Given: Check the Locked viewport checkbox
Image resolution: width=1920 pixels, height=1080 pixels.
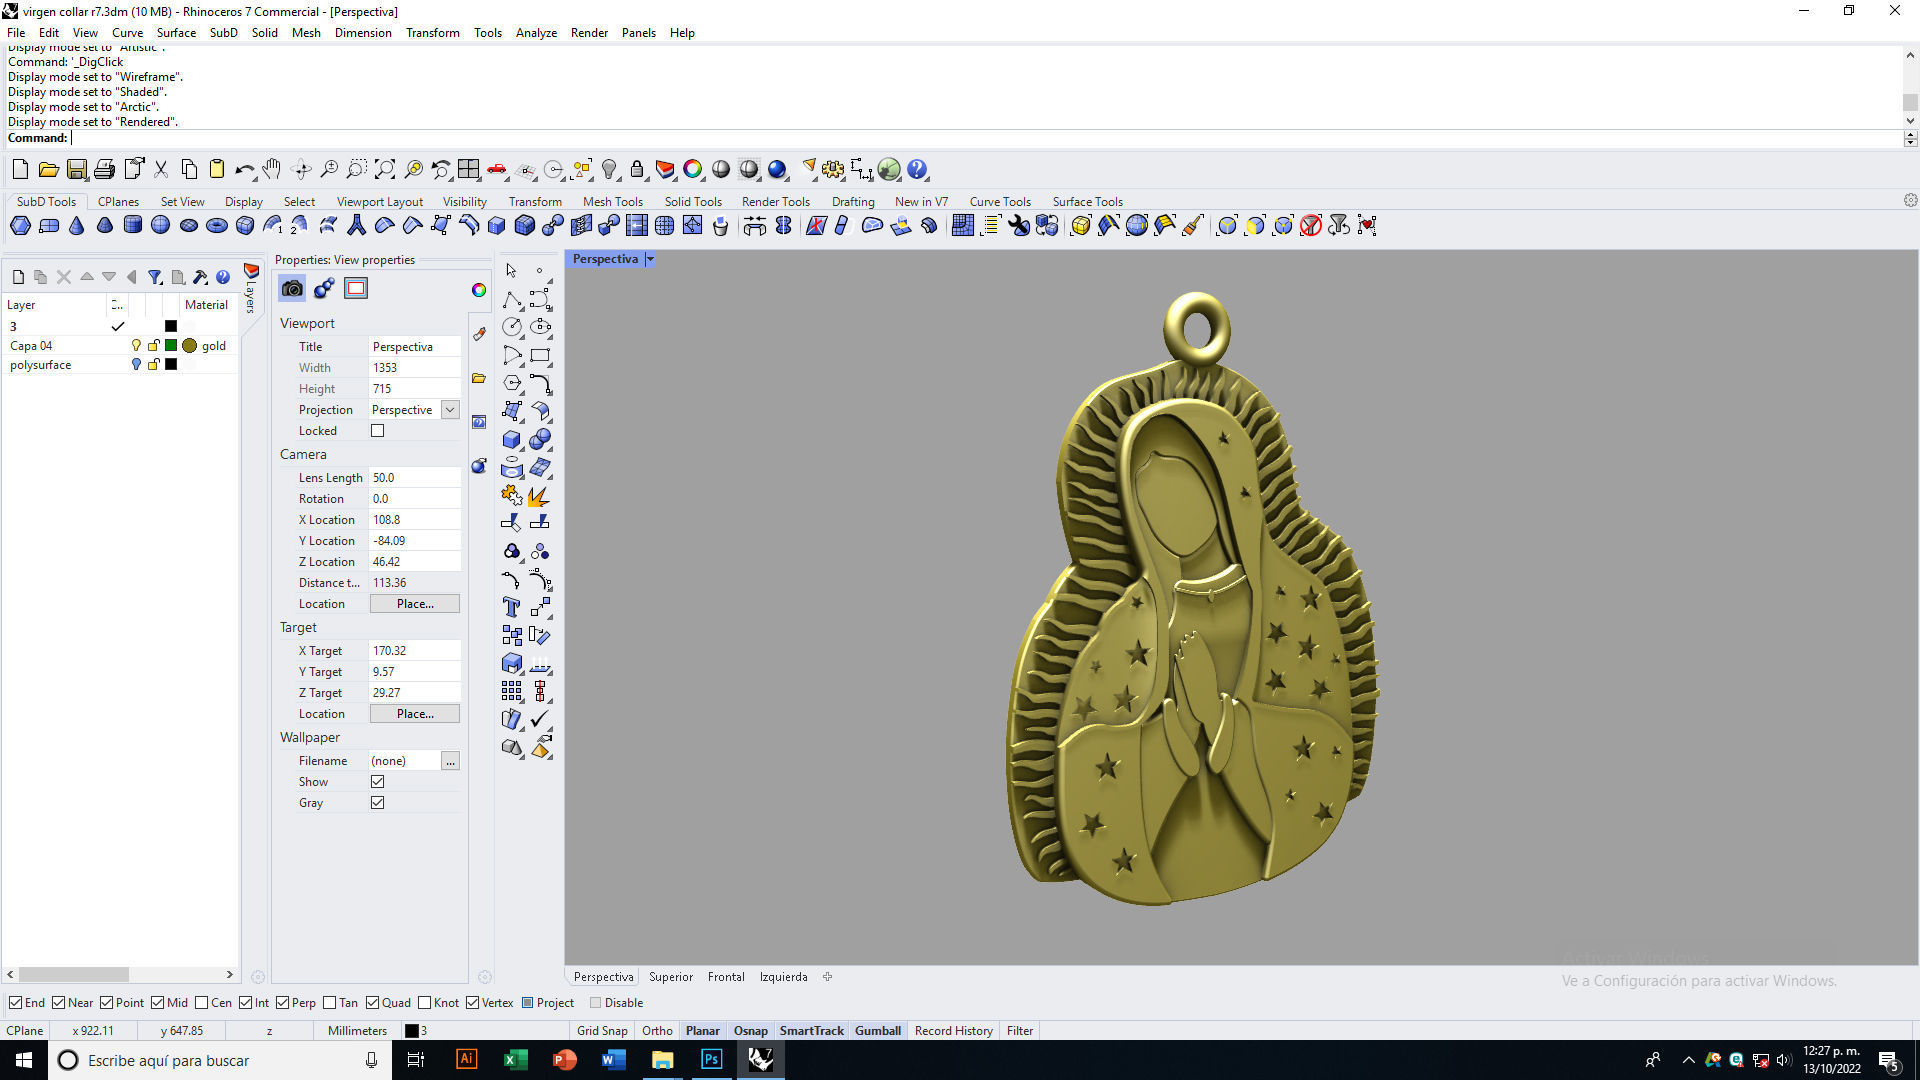Looking at the screenshot, I should coord(378,431).
